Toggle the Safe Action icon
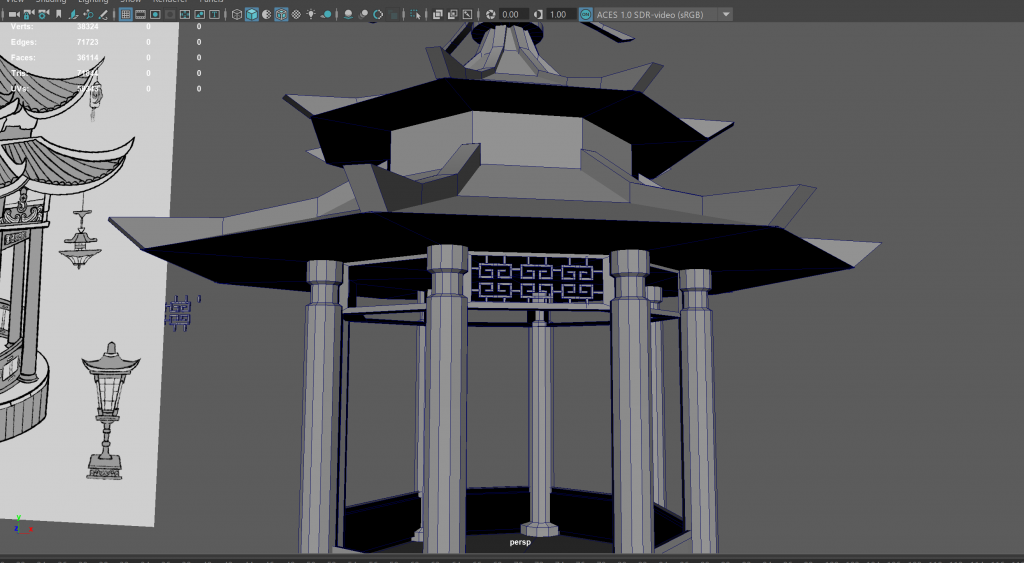 pyautogui.click(x=200, y=14)
